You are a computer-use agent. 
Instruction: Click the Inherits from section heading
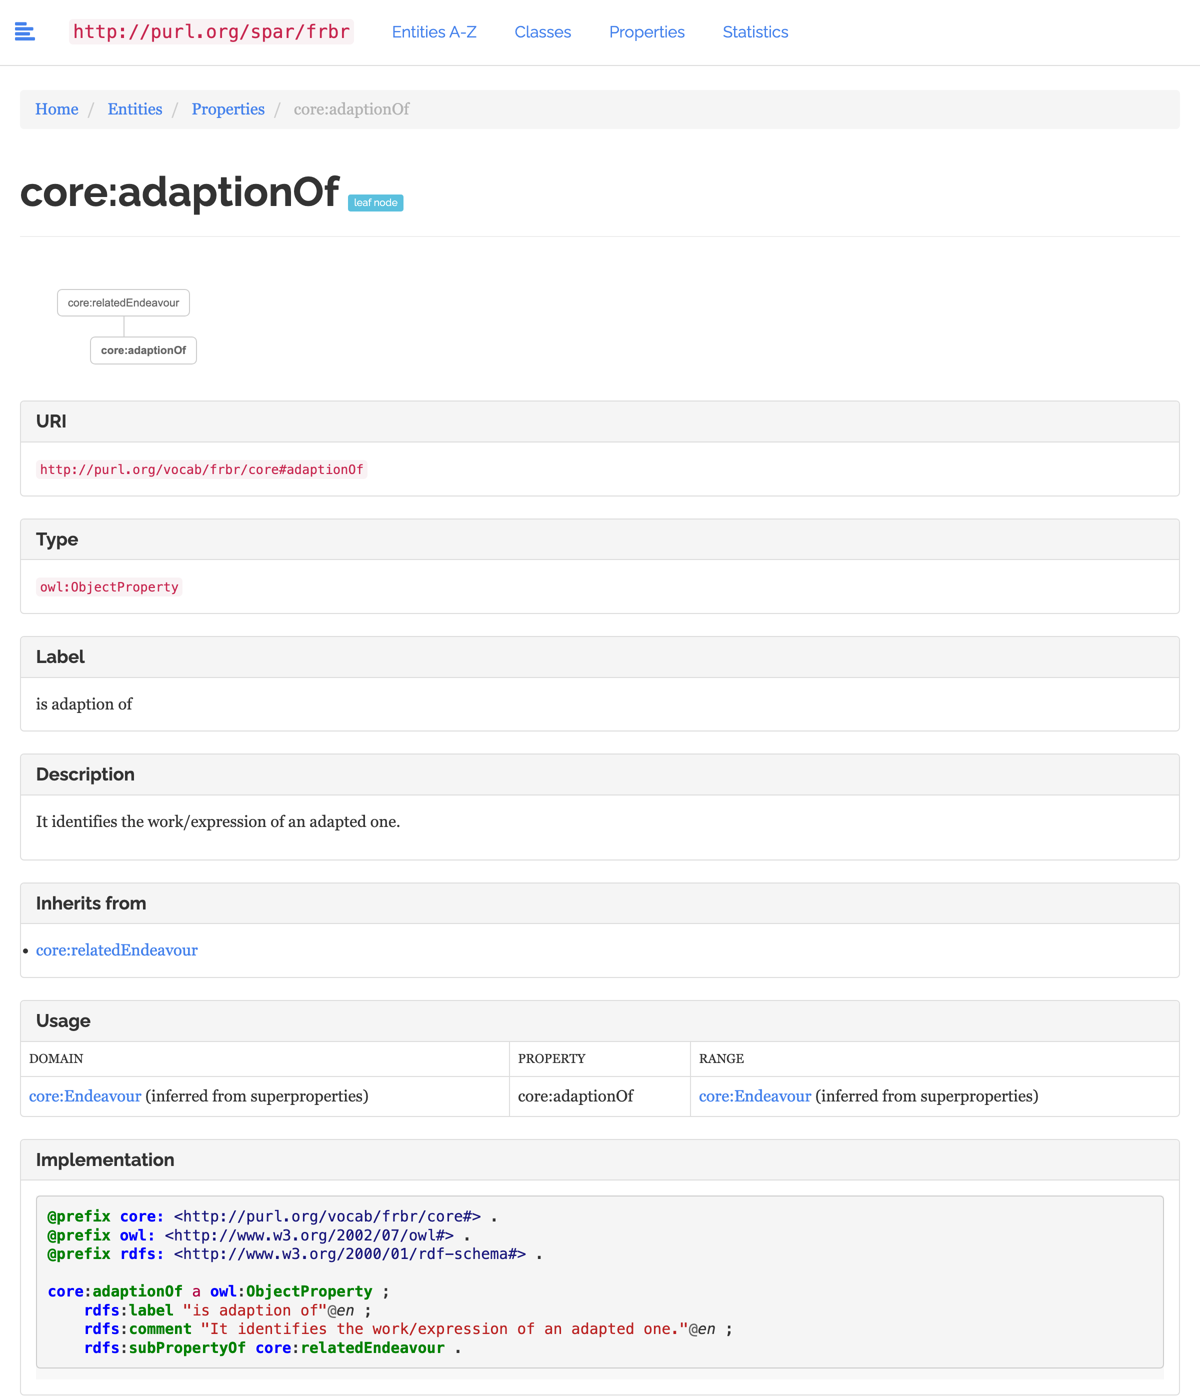[x=91, y=903]
